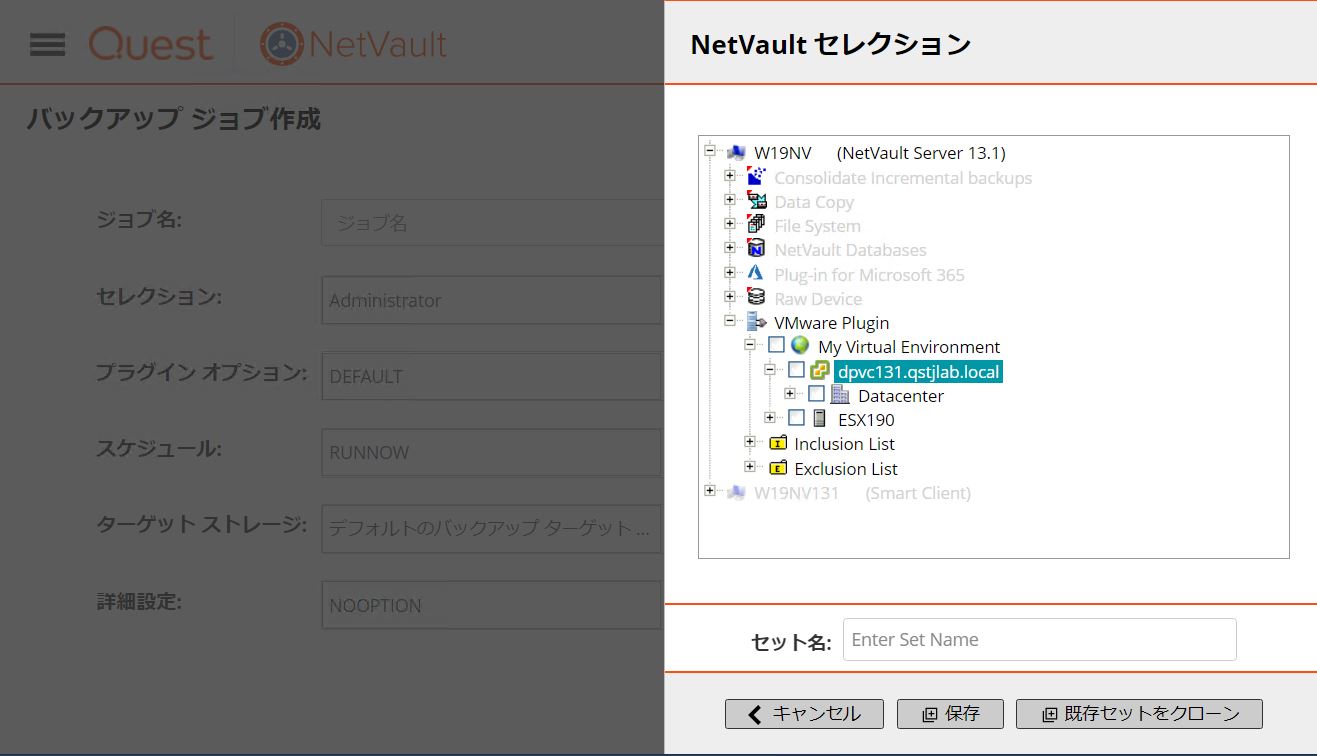Click the NetVault Databases label
Screen dimensions: 1317x756
850,250
